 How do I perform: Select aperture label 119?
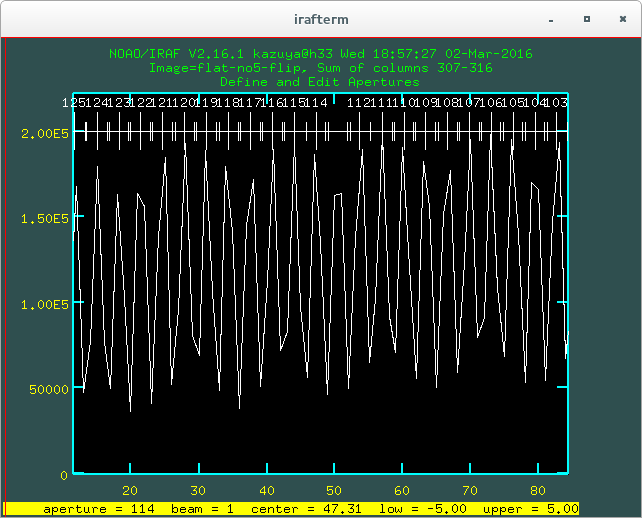pyautogui.click(x=206, y=102)
